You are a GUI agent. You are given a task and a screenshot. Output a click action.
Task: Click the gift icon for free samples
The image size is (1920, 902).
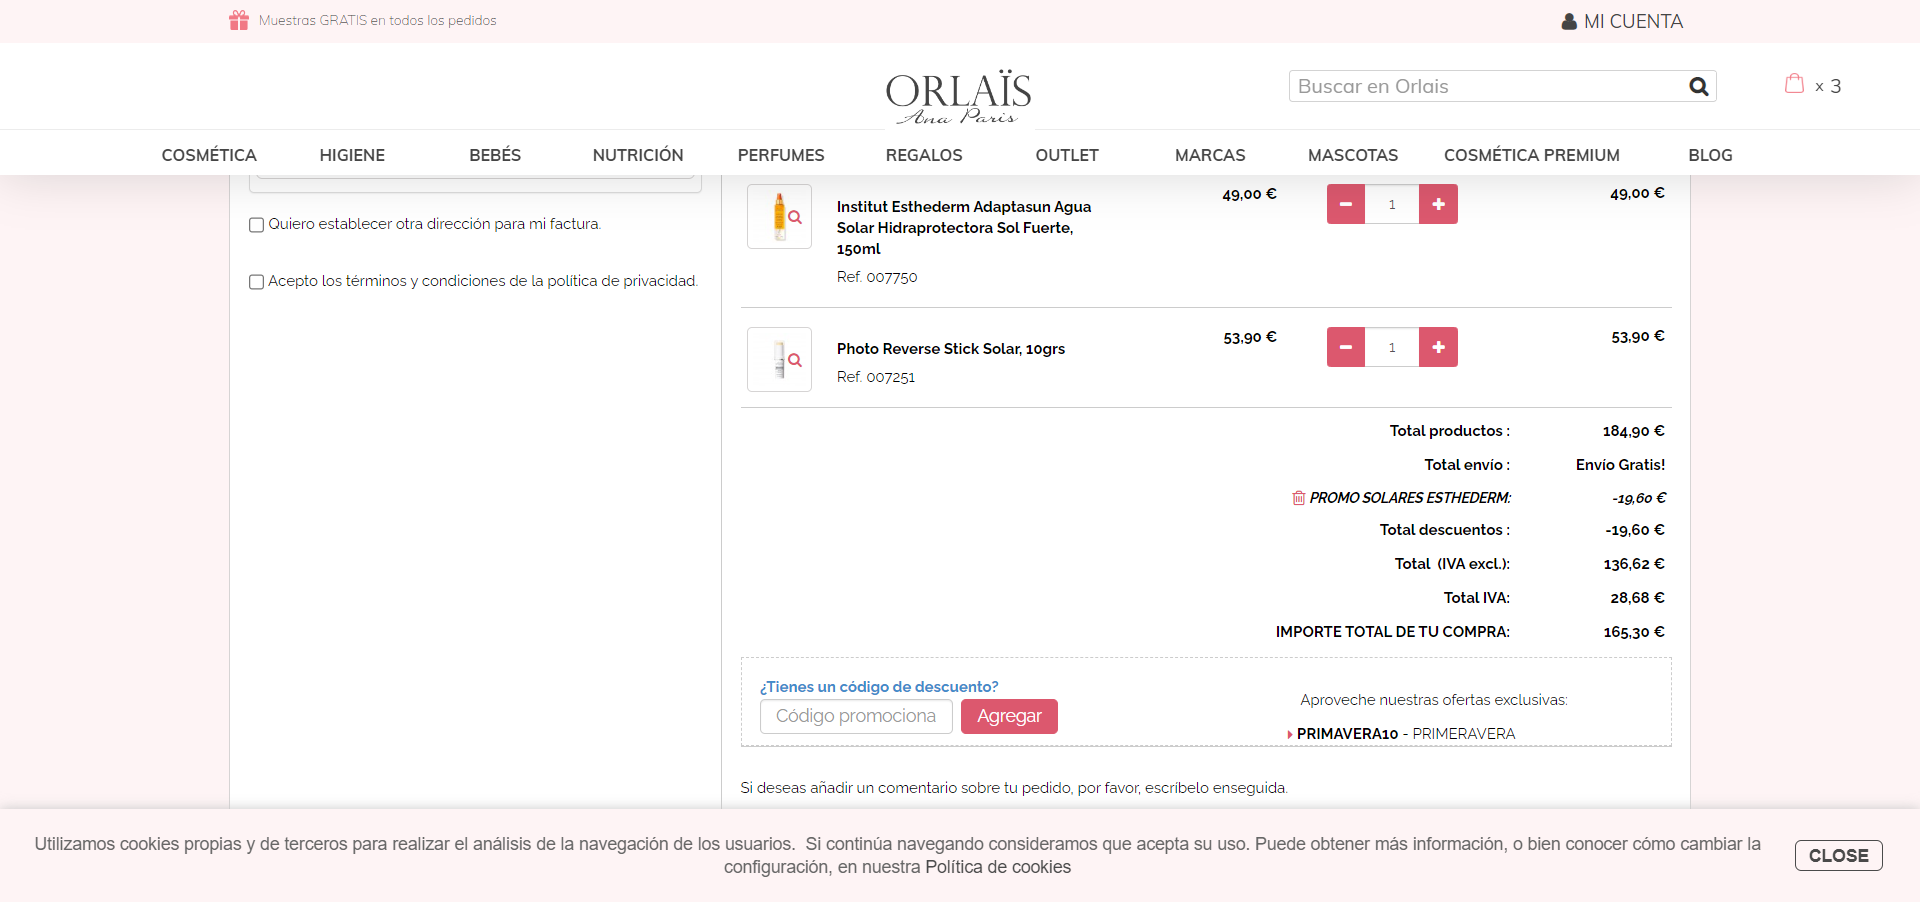click(239, 20)
